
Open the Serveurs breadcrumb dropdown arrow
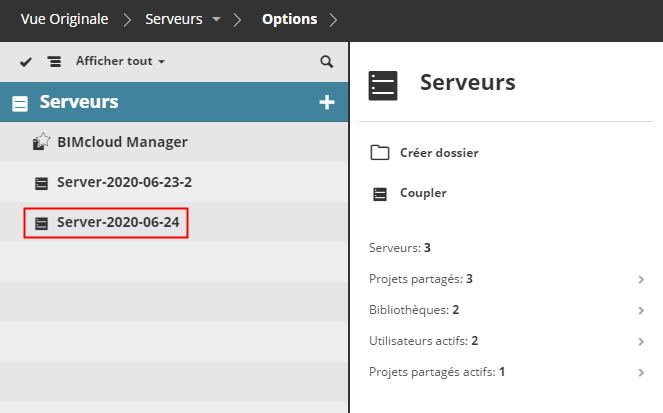[216, 20]
